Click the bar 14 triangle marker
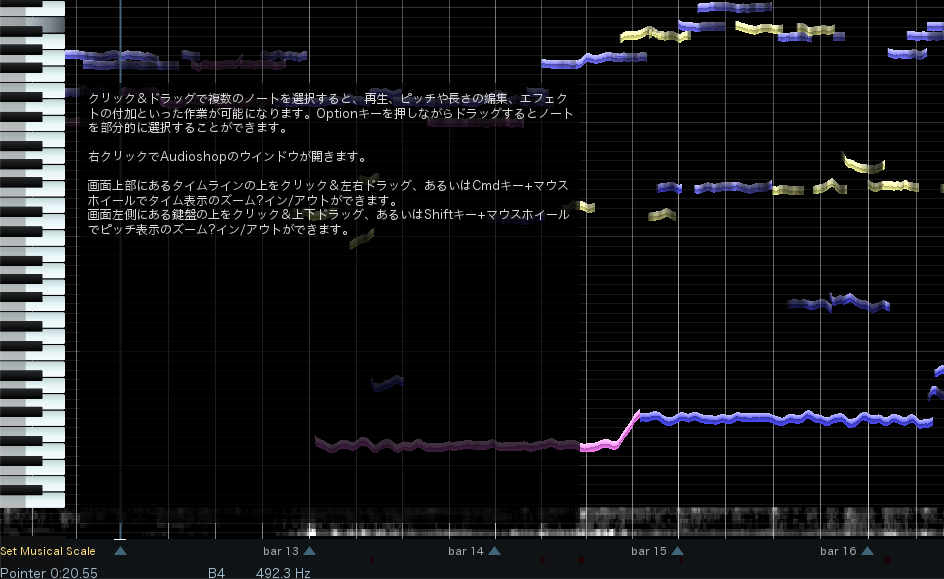 (x=494, y=551)
